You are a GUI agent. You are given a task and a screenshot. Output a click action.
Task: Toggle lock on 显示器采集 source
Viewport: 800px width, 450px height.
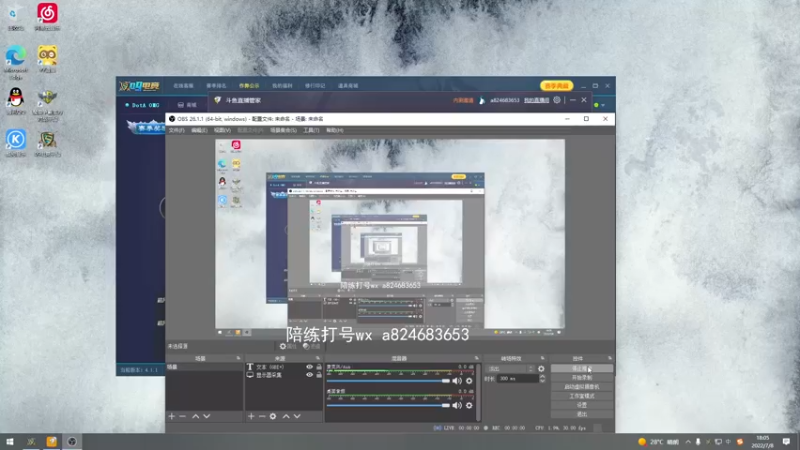[x=319, y=375]
